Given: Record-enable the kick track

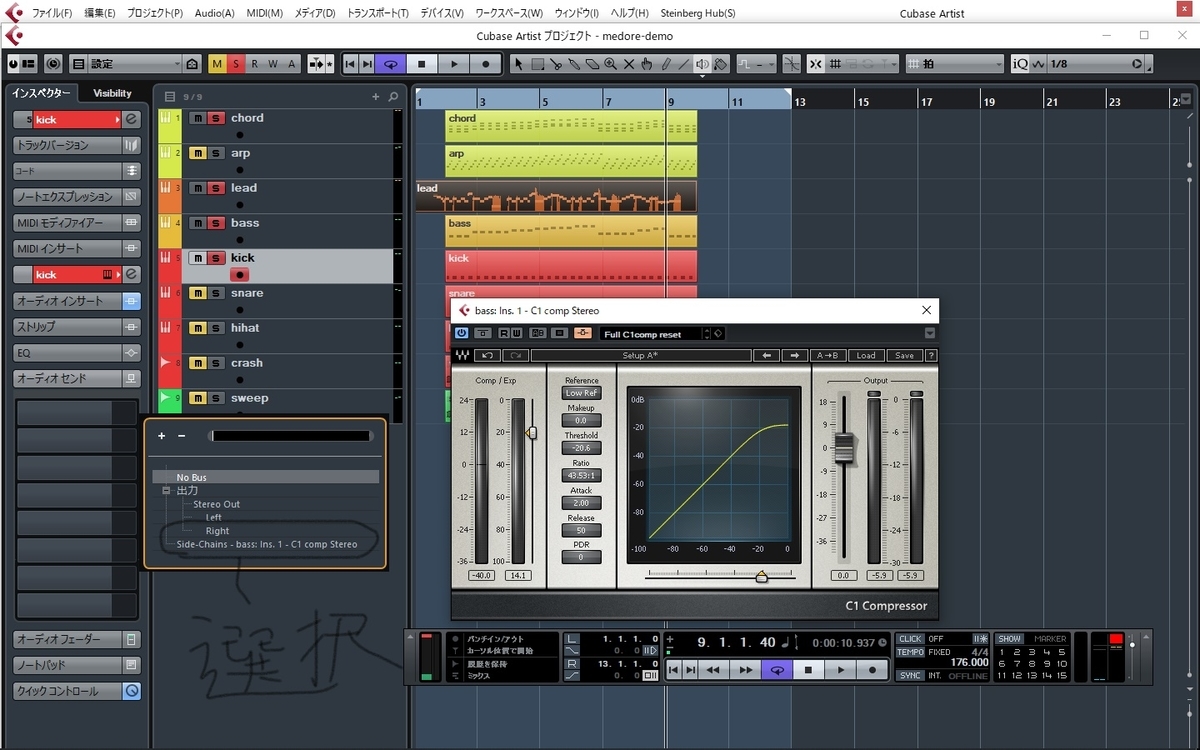Looking at the screenshot, I should 240,275.
